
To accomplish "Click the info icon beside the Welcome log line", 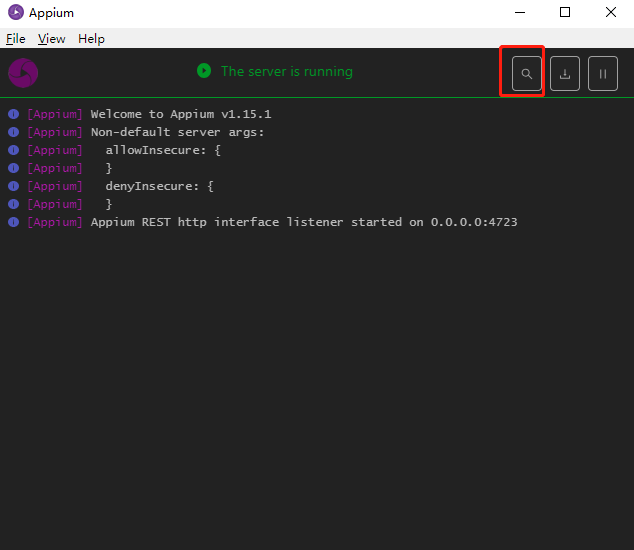I will point(13,114).
